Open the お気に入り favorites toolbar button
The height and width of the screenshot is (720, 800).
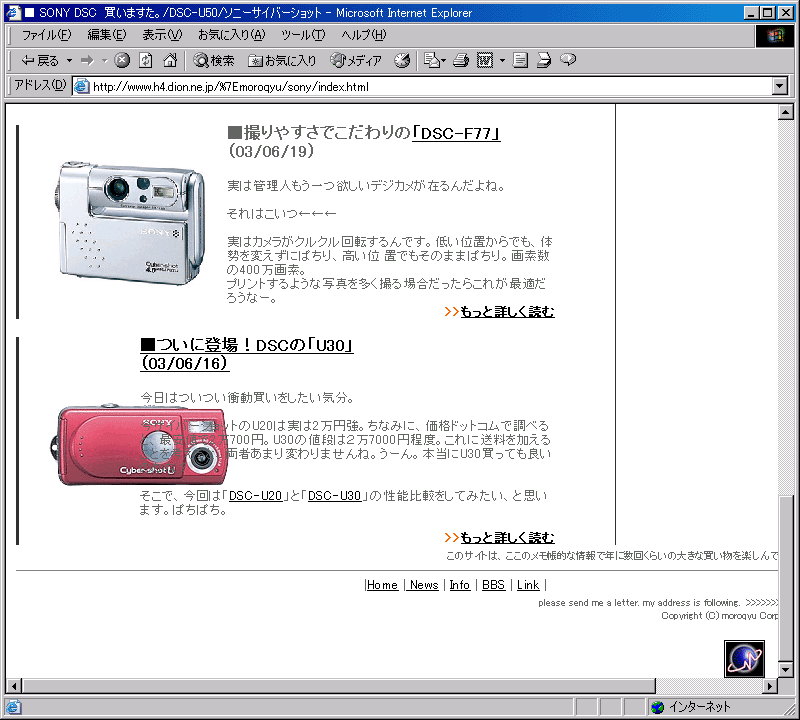[x=282, y=61]
